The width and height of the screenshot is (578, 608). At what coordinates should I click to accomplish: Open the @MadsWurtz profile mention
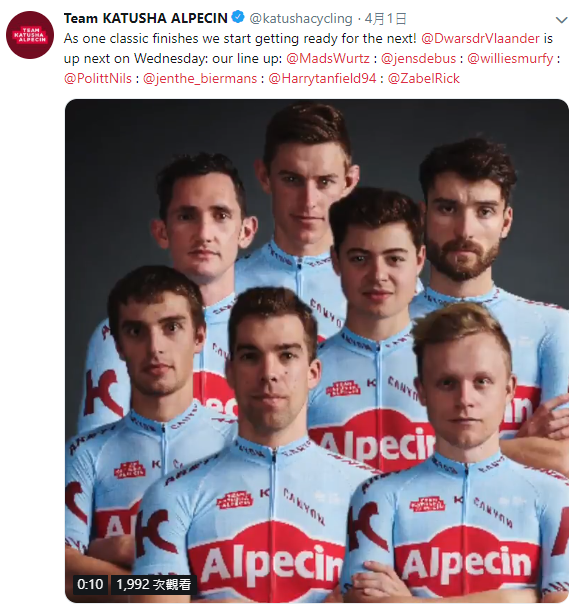tap(328, 59)
